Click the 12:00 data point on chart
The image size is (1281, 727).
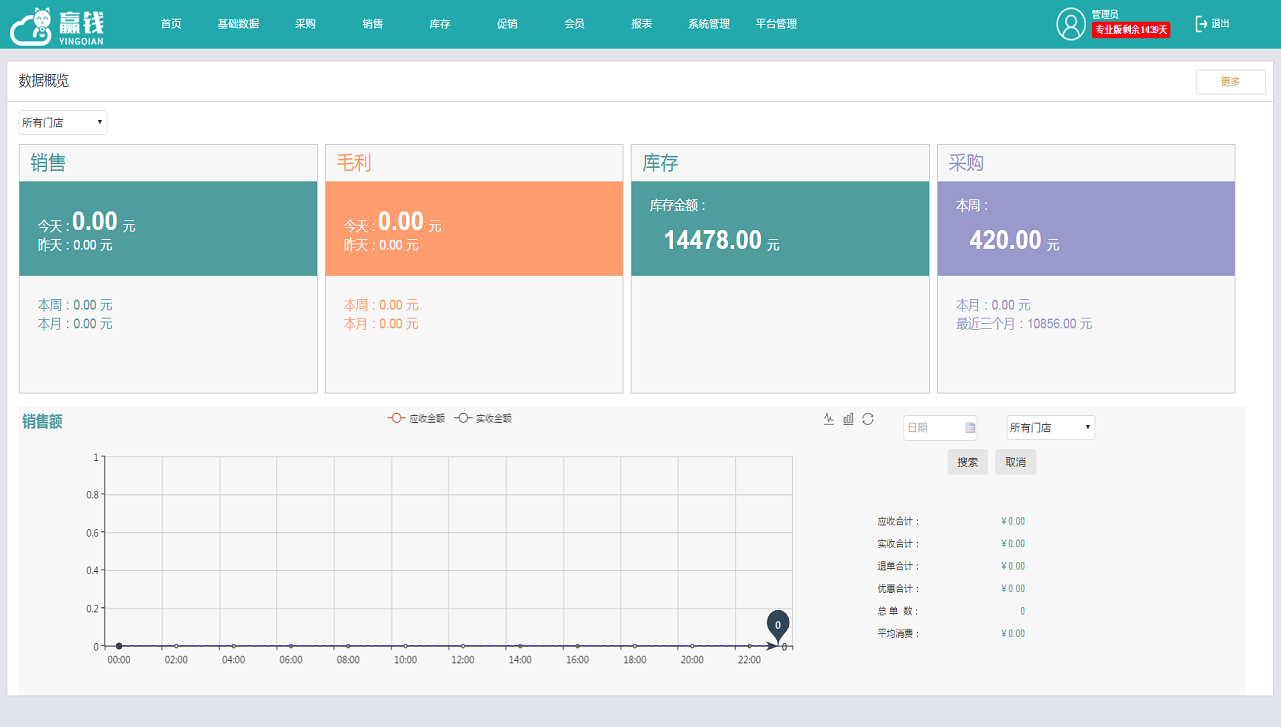click(x=462, y=646)
